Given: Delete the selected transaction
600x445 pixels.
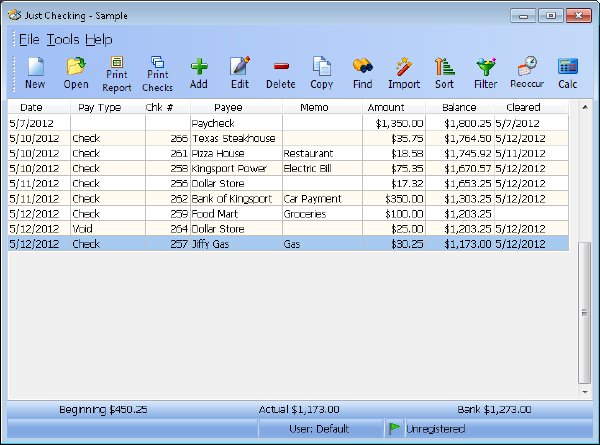Looking at the screenshot, I should [x=281, y=74].
